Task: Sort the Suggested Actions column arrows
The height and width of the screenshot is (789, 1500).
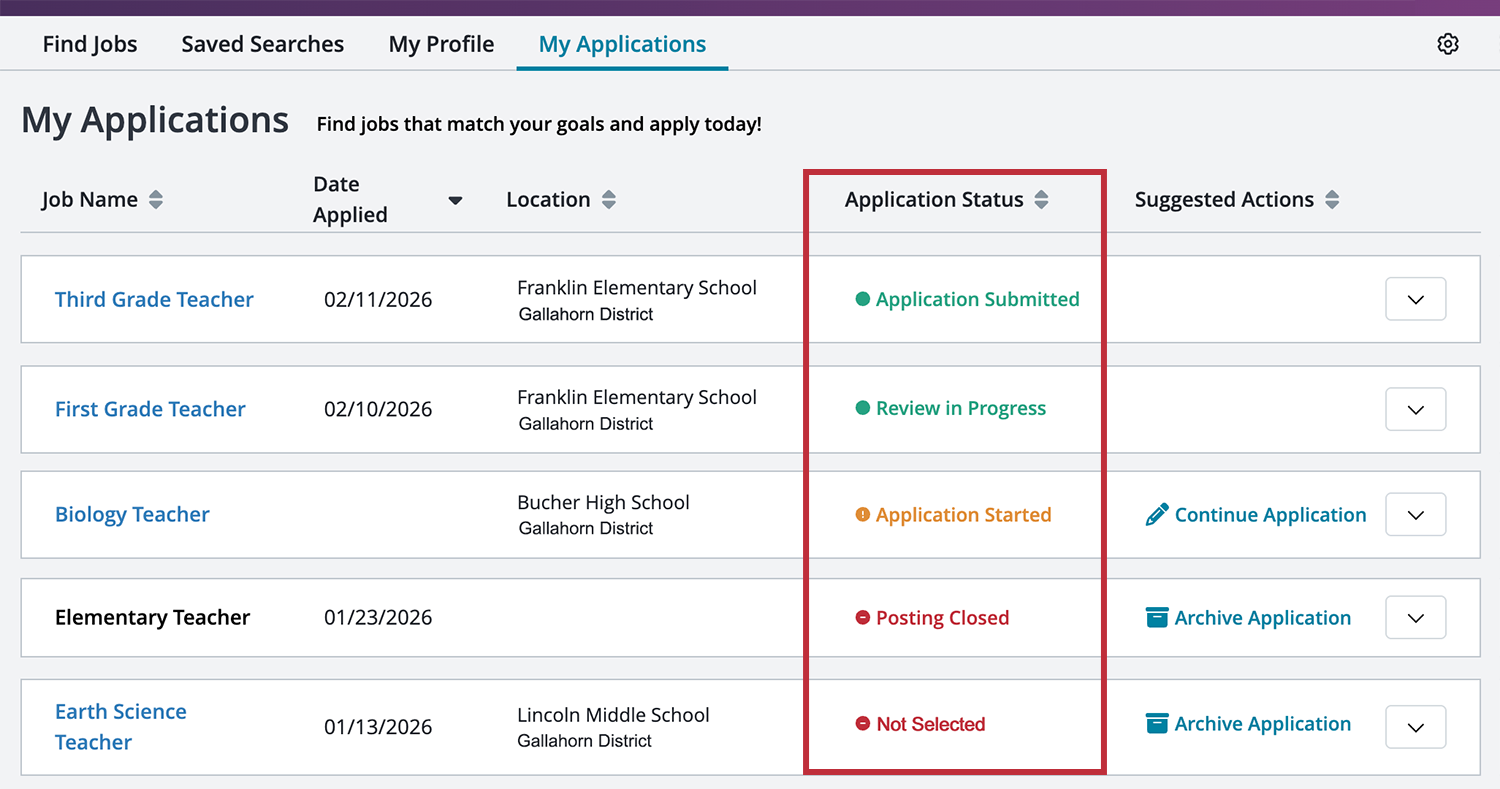Action: pos(1332,199)
